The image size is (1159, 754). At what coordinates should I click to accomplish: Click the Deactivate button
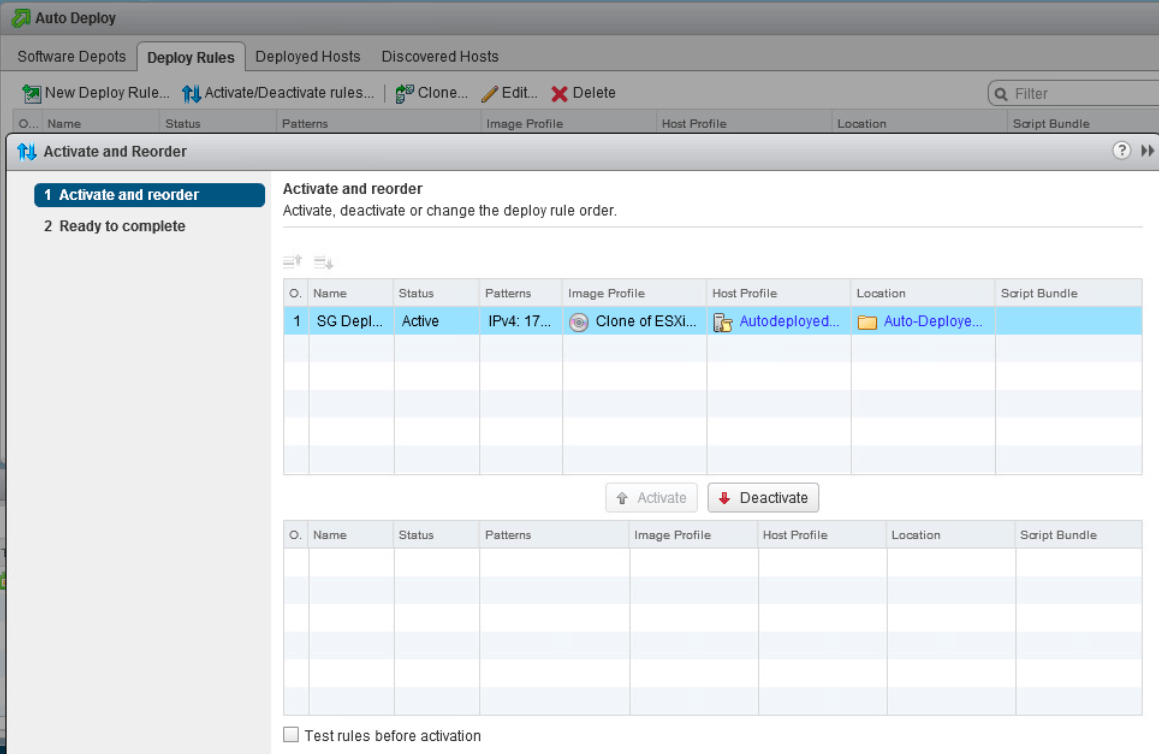click(763, 498)
